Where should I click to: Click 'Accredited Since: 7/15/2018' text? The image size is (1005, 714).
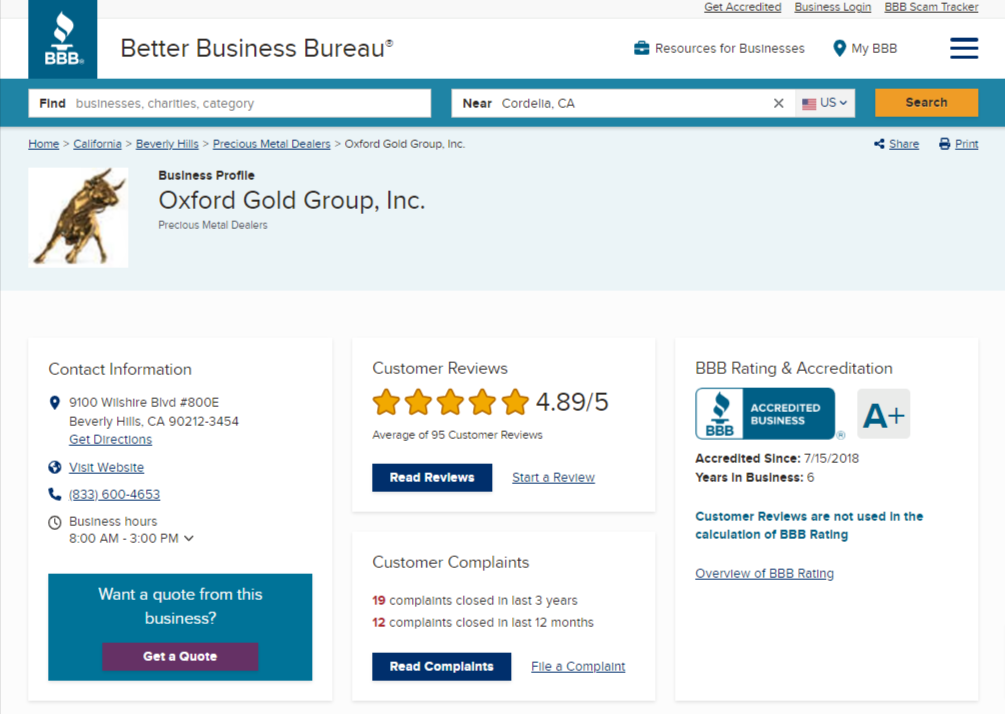point(777,458)
